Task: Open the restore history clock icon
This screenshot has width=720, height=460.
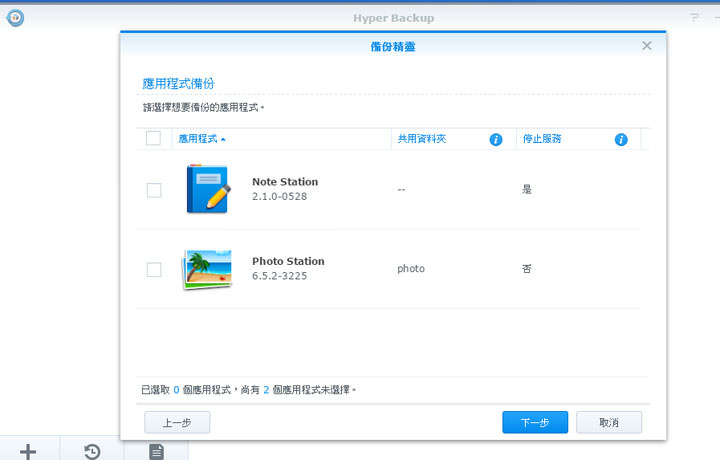Action: 92,452
